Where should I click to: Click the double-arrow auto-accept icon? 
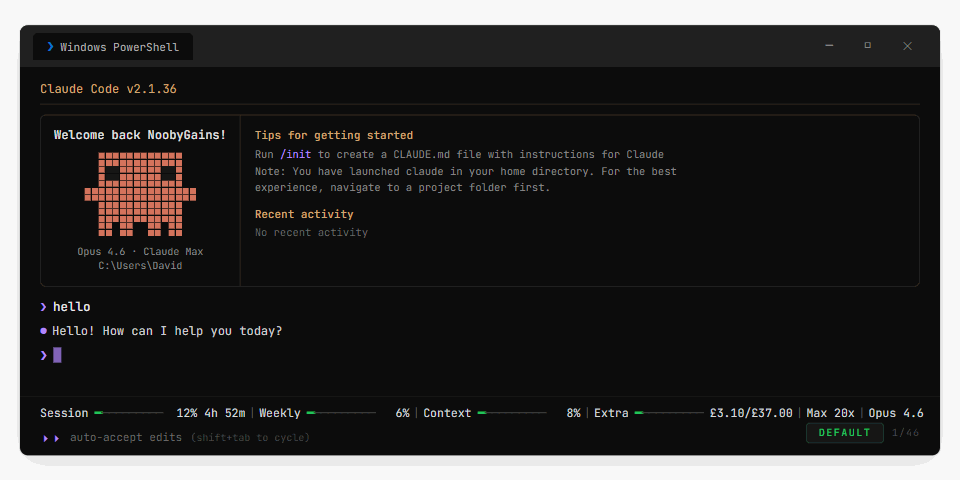point(51,438)
